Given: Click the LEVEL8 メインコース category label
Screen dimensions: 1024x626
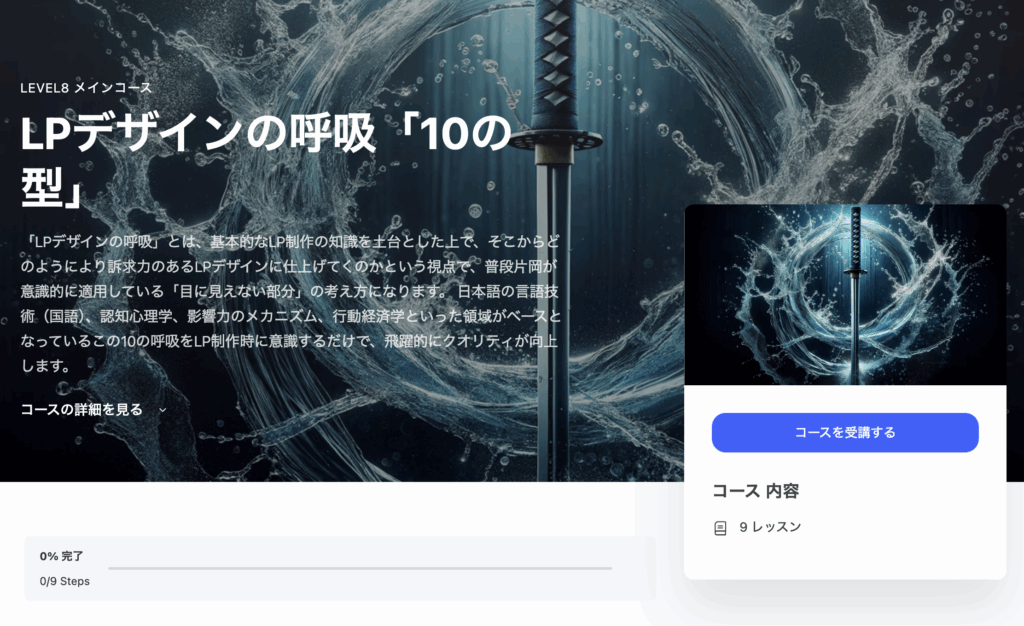Looking at the screenshot, I should (x=86, y=87).
